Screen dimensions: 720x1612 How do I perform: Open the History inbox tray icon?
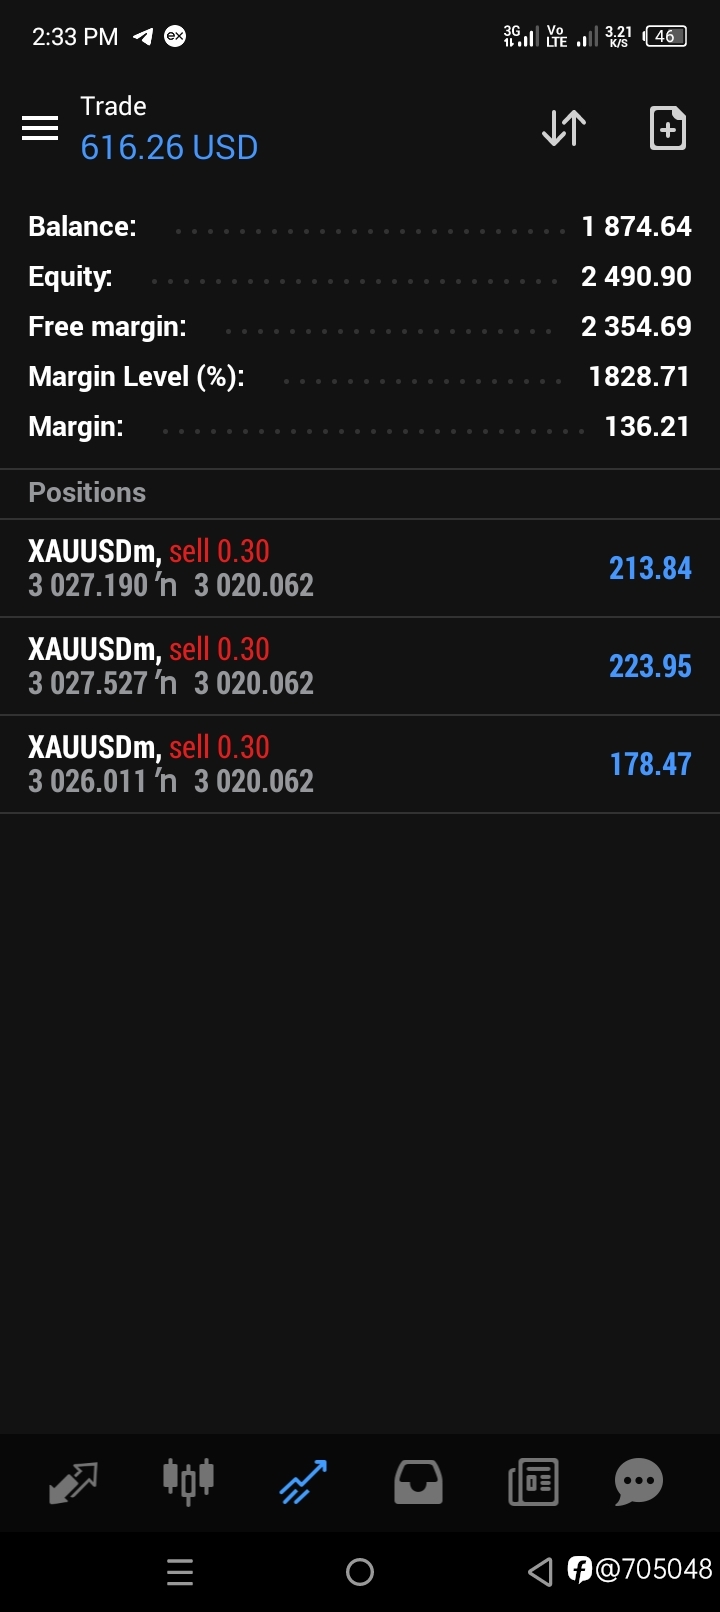coord(418,1482)
